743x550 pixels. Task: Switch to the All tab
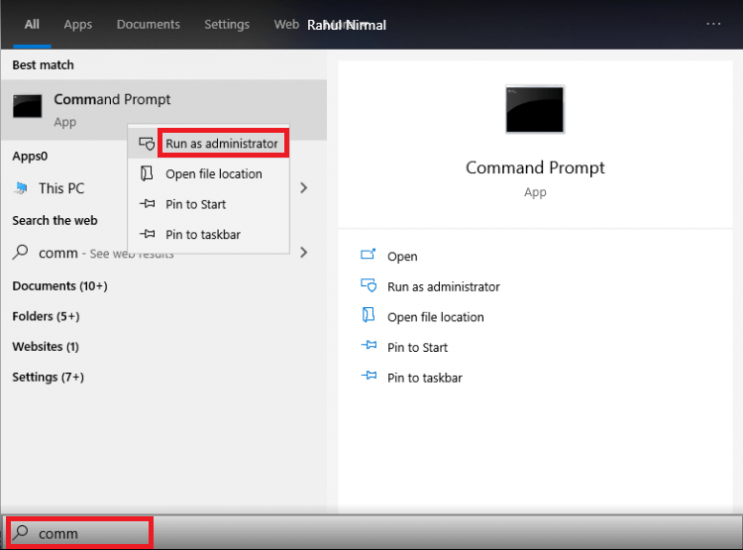point(32,24)
